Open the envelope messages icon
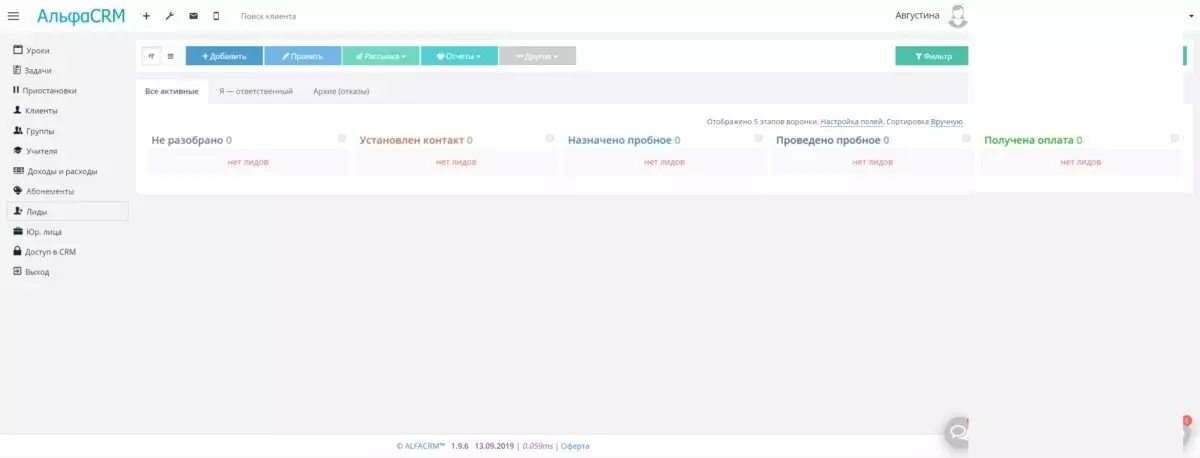Image resolution: width=1200 pixels, height=458 pixels. point(193,16)
